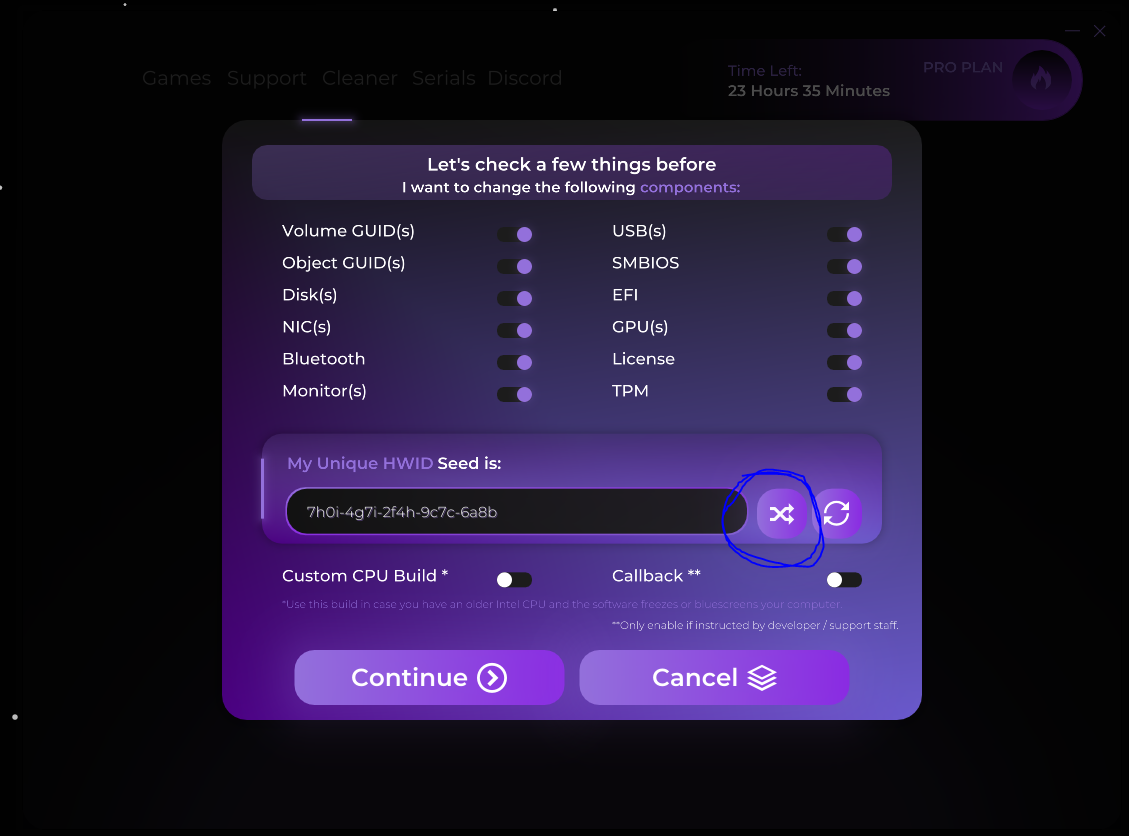The height and width of the screenshot is (836, 1129).
Task: Disable Bluetooth spoofing toggle
Action: 515,362
